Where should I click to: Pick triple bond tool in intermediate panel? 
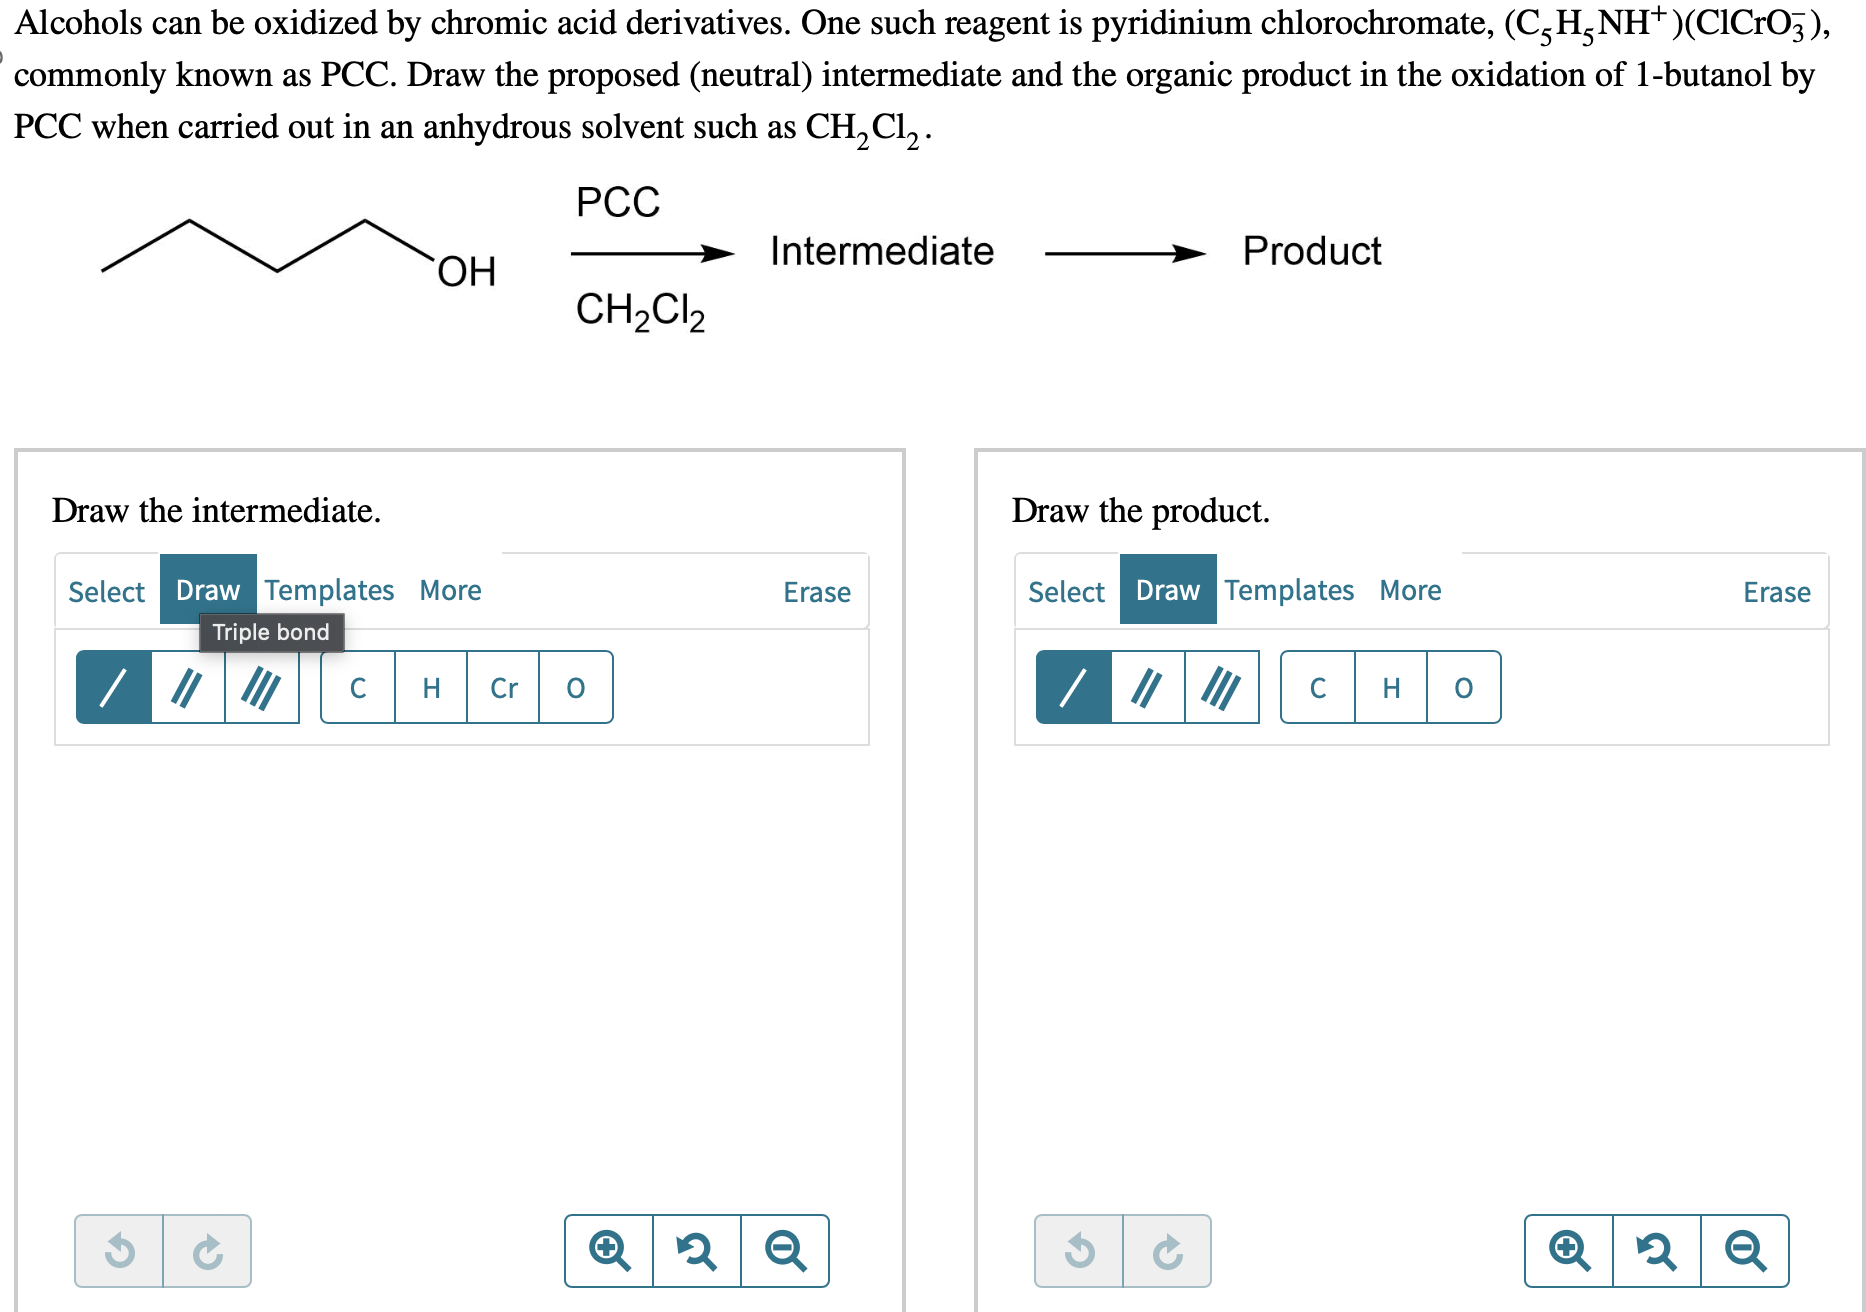tap(262, 687)
